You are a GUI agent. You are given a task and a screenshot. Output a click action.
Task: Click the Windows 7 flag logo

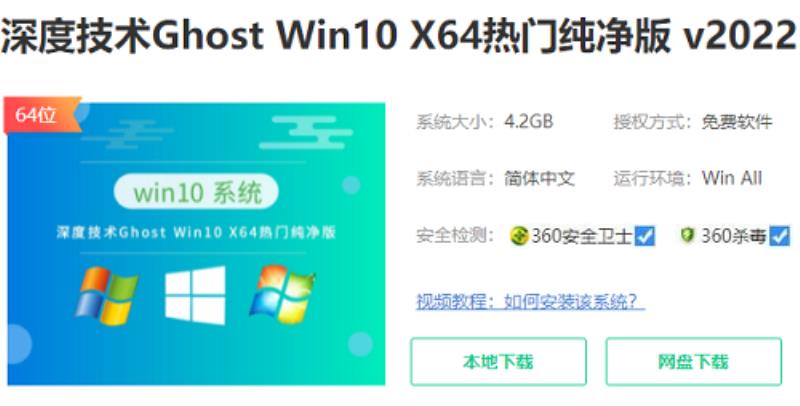(282, 294)
